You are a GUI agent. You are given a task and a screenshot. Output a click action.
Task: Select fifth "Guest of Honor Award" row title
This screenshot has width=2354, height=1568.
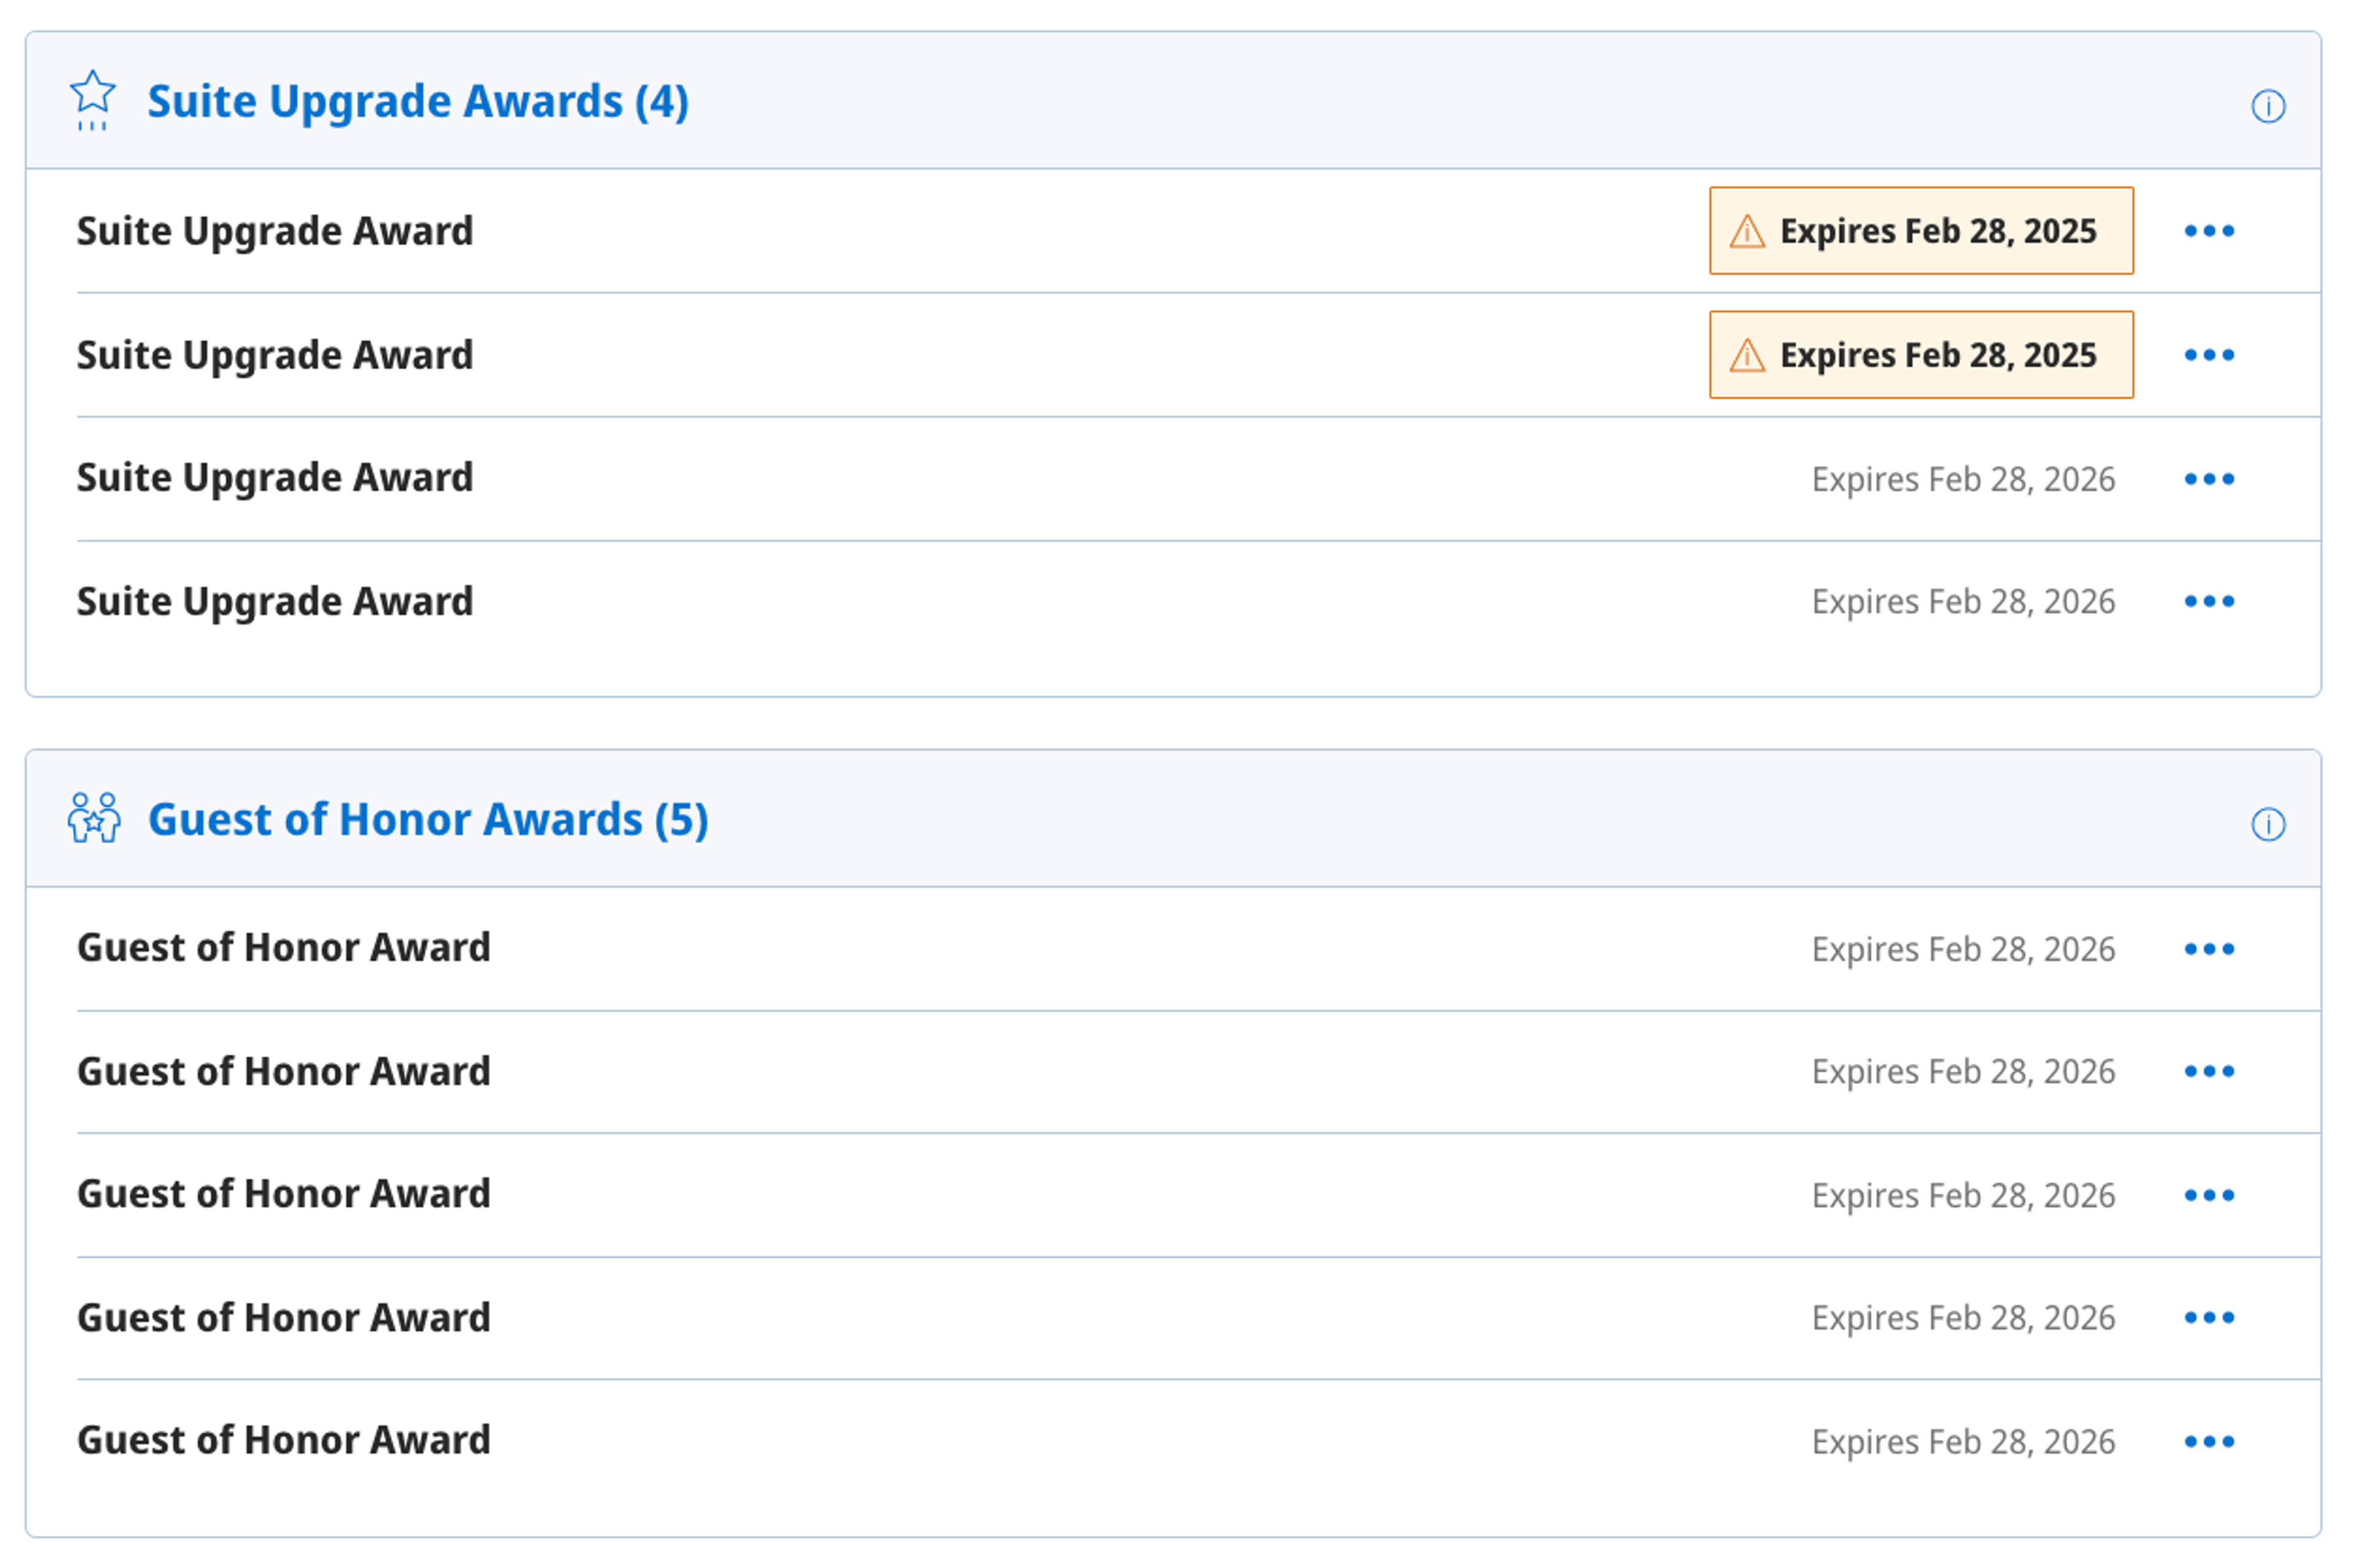pos(284,1439)
